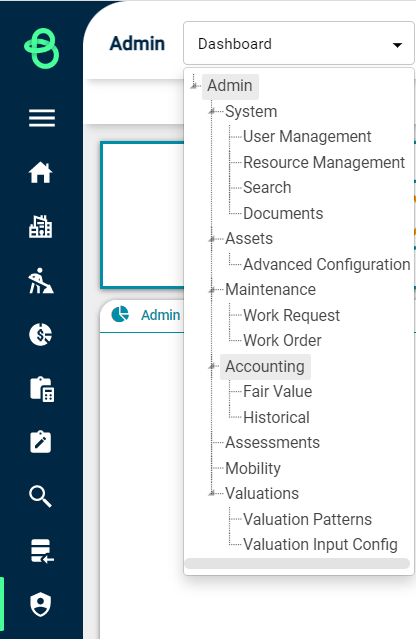Open the clipboard pencil assessments icon
Image resolution: width=416 pixels, height=639 pixels.
40,442
